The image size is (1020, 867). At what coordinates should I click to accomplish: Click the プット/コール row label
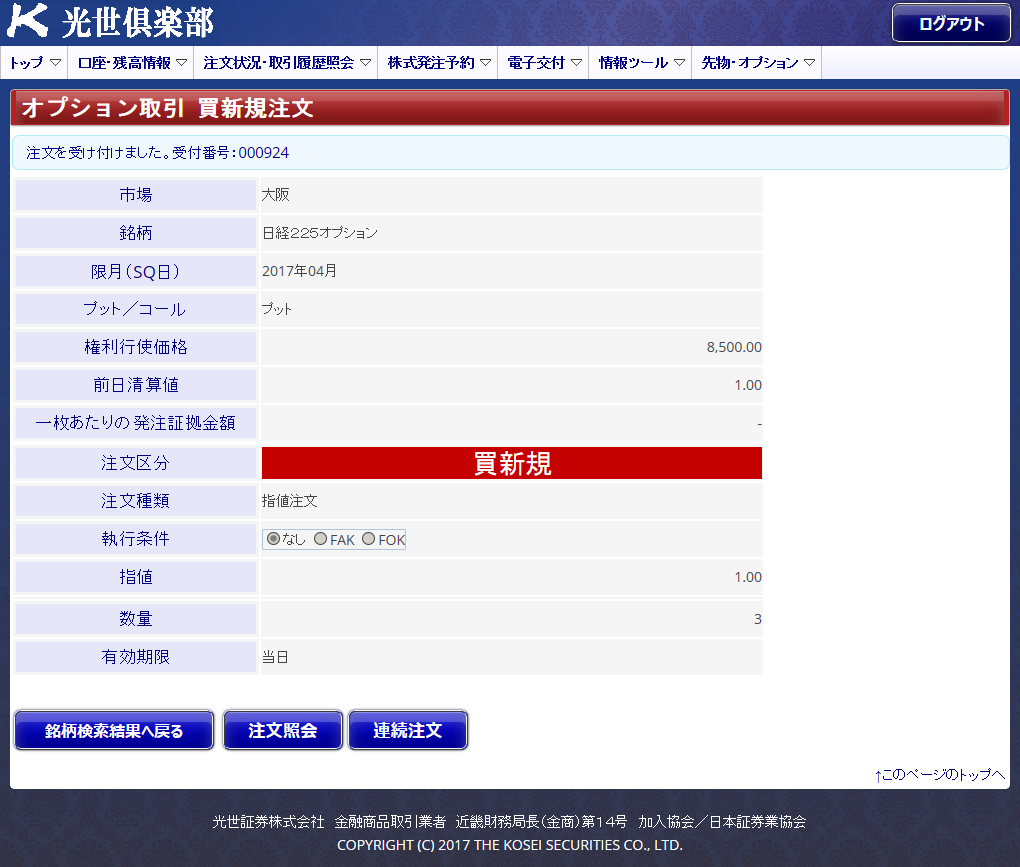tap(136, 309)
